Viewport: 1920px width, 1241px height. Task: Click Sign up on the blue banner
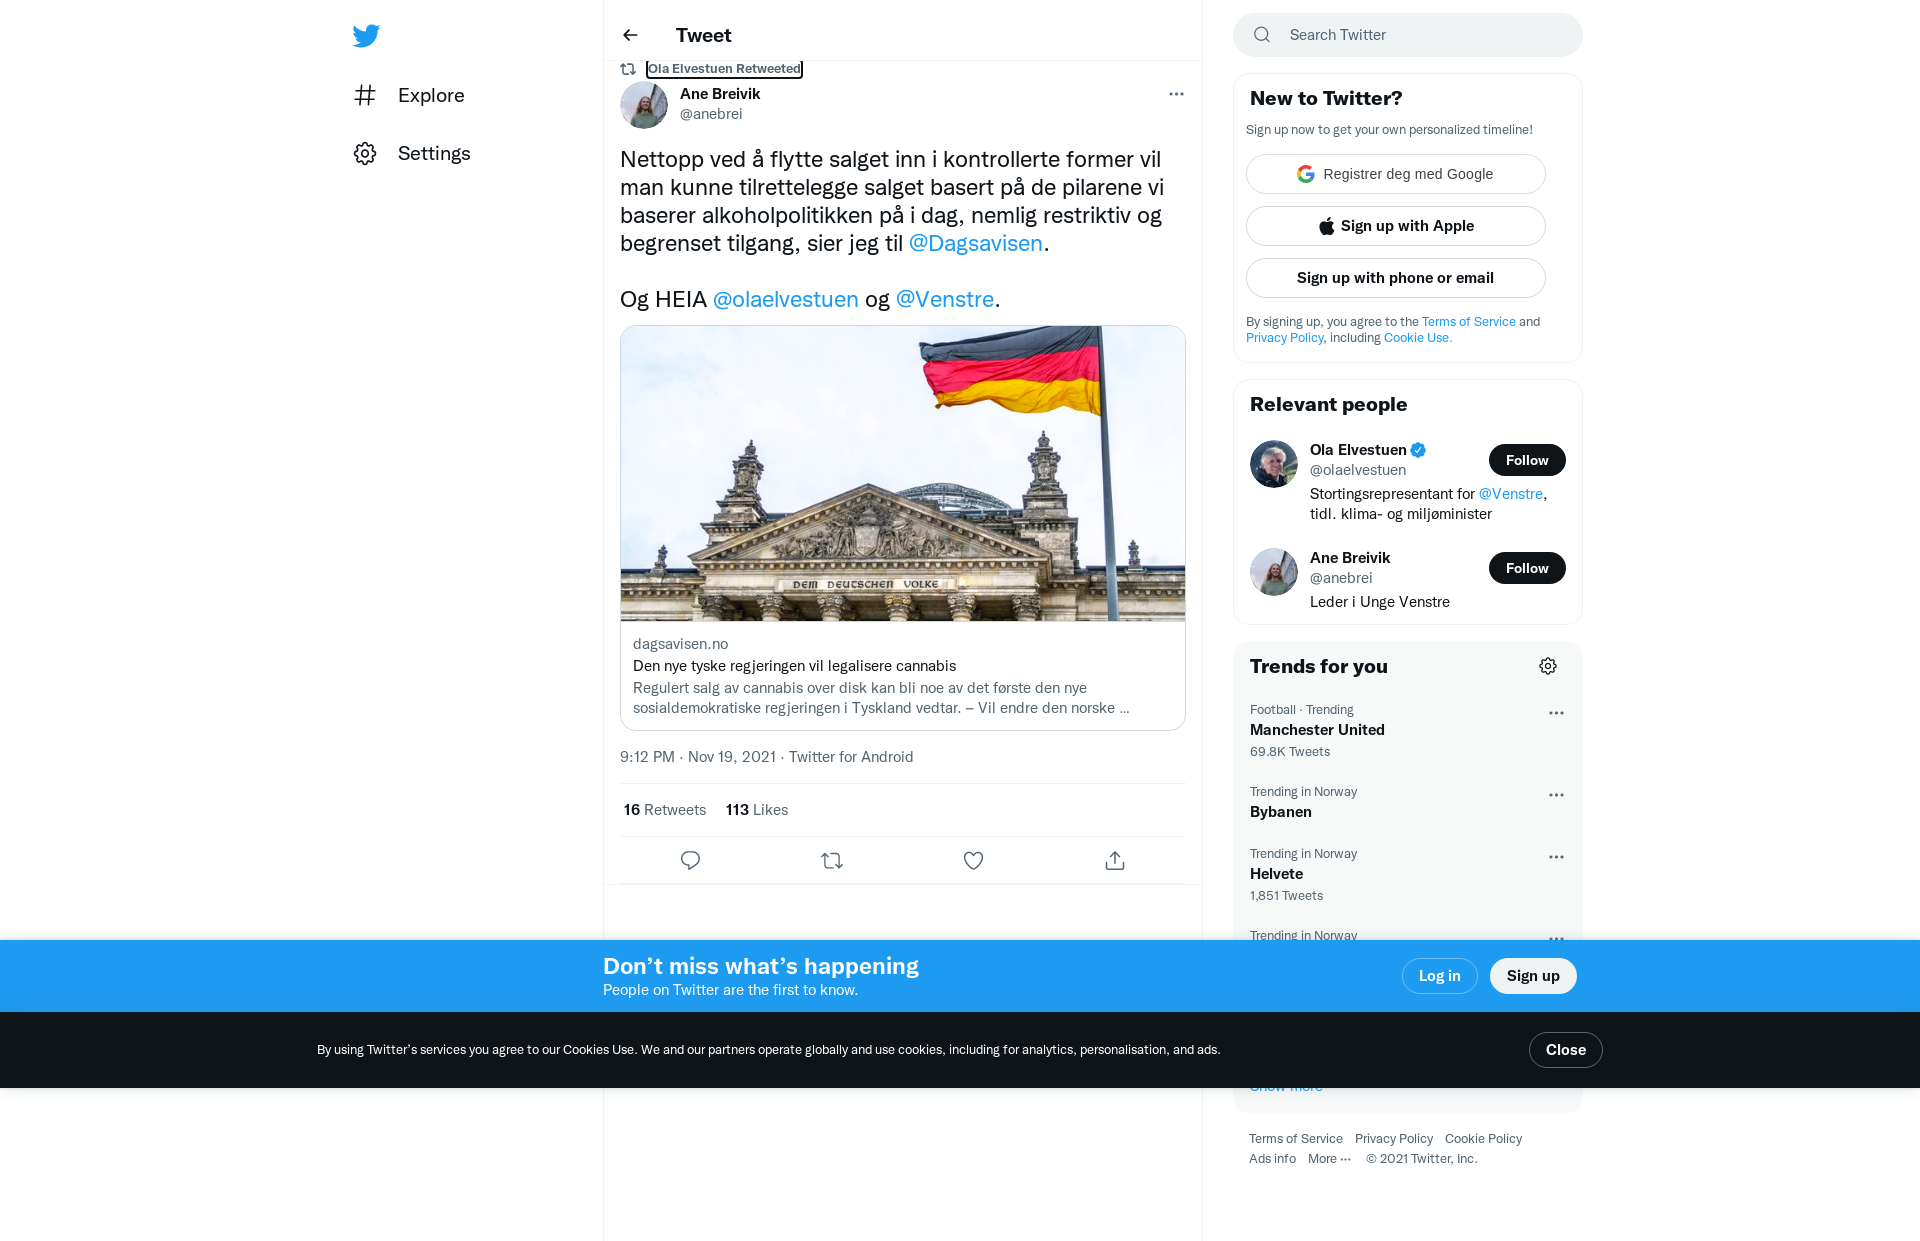(x=1533, y=976)
